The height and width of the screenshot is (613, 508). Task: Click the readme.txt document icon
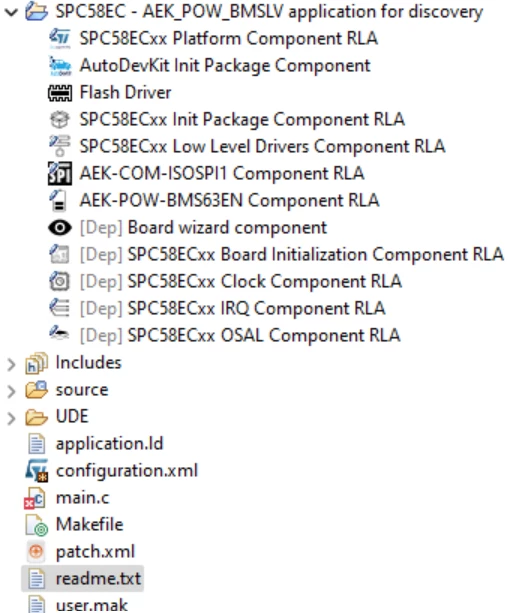click(x=36, y=579)
